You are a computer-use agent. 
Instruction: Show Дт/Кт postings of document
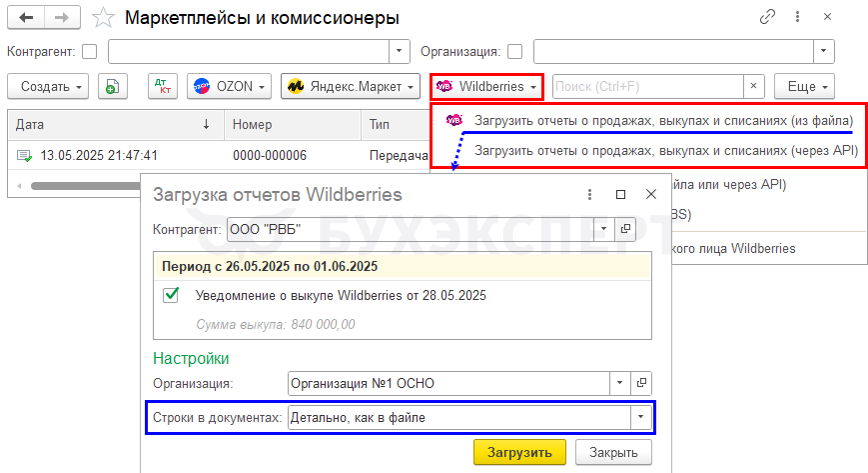click(x=163, y=86)
